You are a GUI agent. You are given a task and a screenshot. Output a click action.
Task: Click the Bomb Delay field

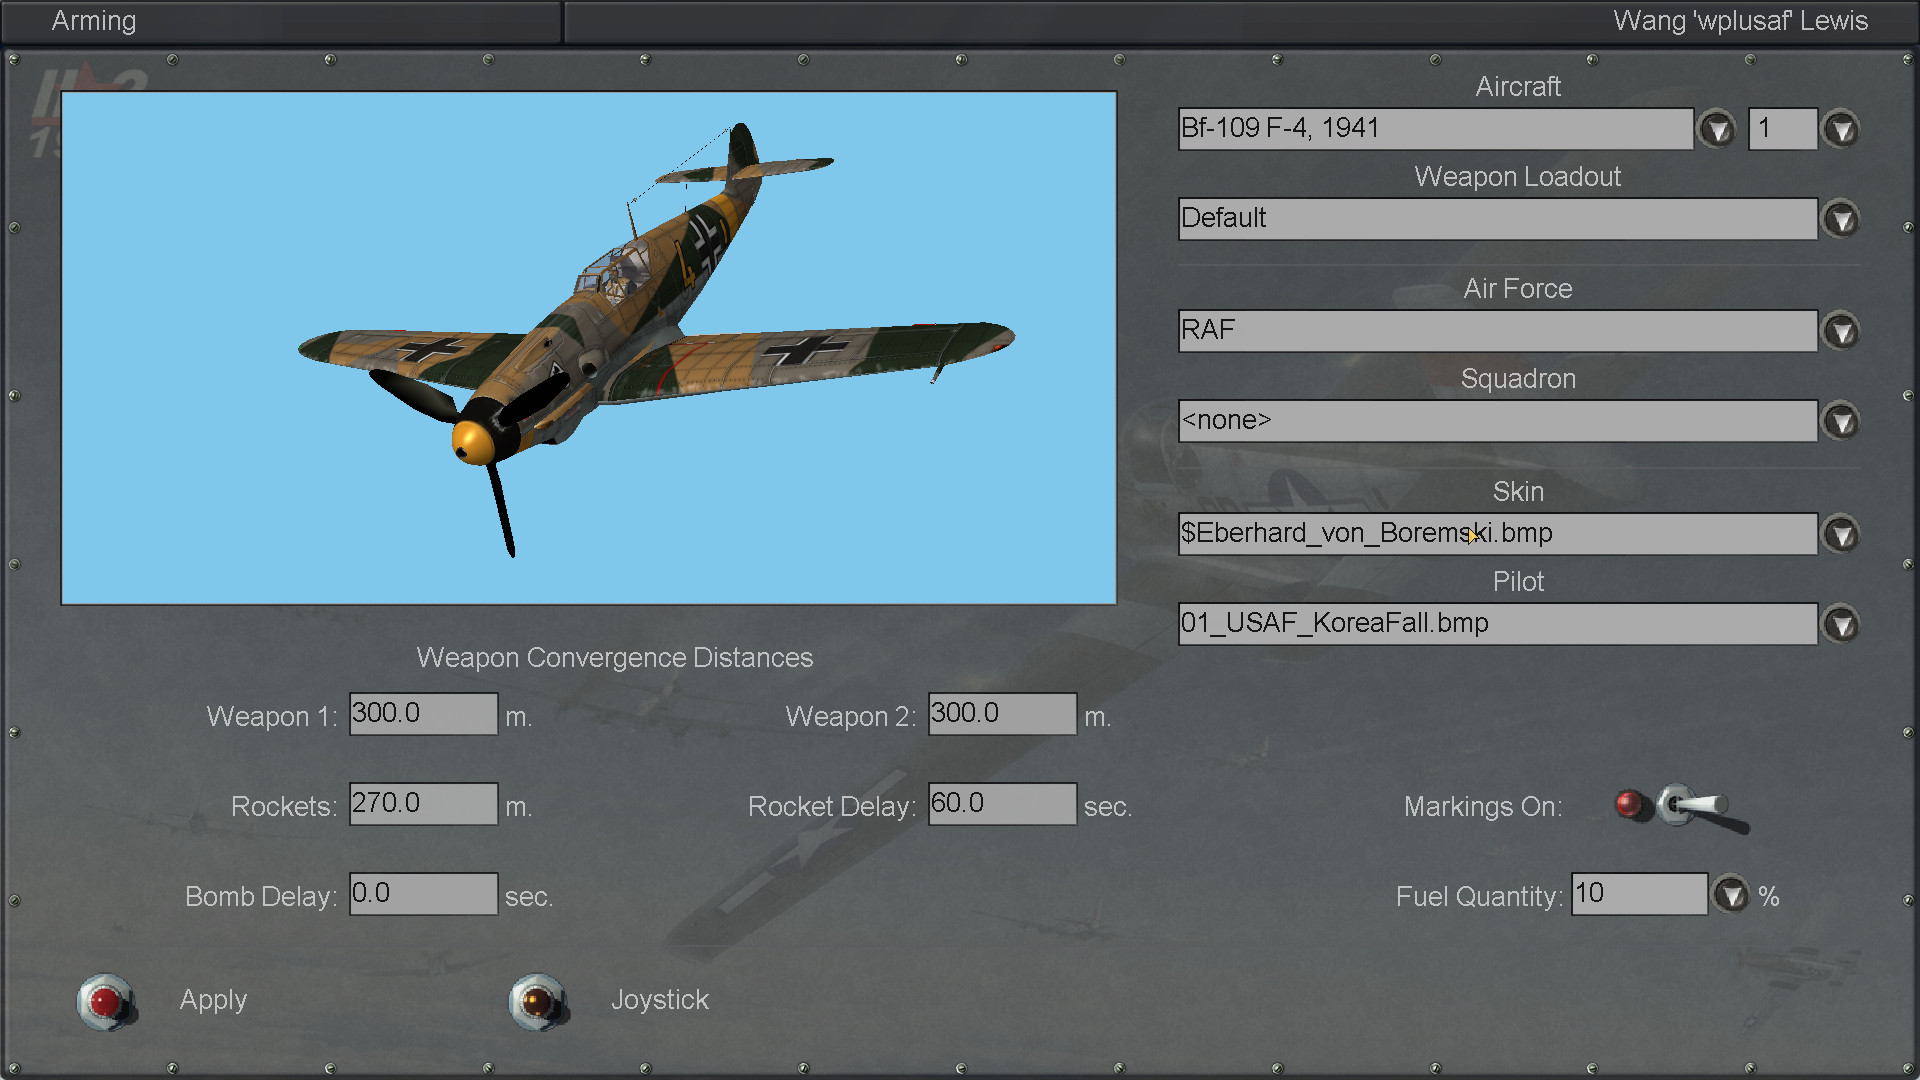pyautogui.click(x=423, y=894)
